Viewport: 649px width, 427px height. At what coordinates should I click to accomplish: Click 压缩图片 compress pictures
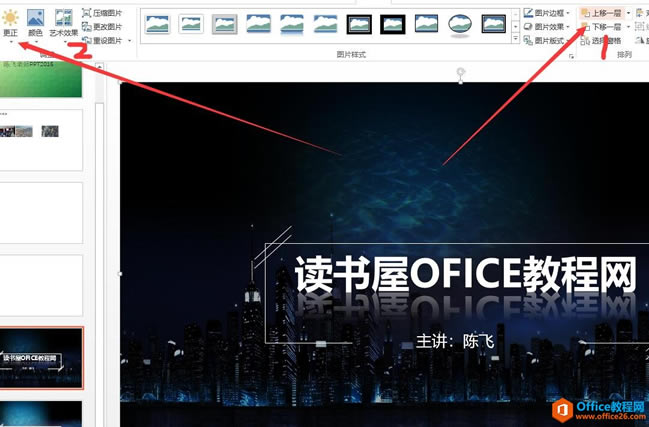point(102,13)
